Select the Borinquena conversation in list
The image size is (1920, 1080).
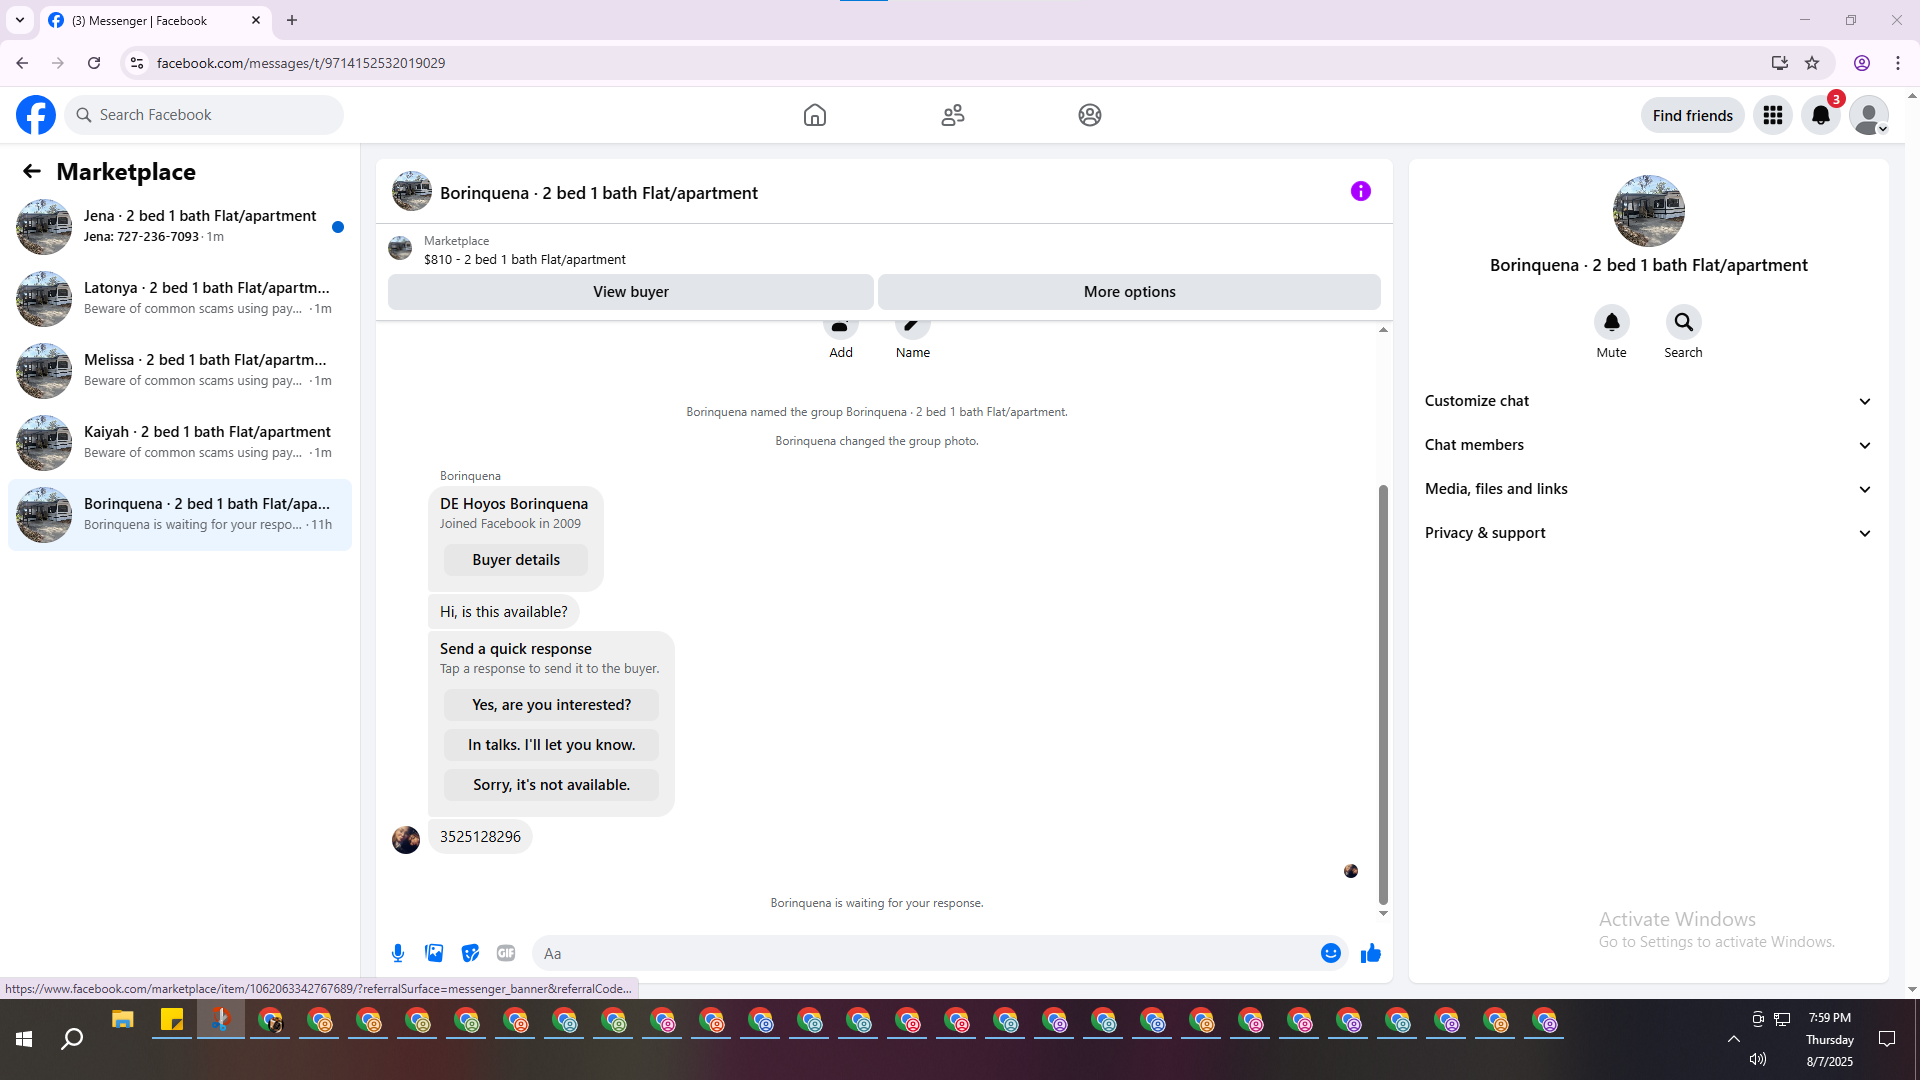(180, 514)
